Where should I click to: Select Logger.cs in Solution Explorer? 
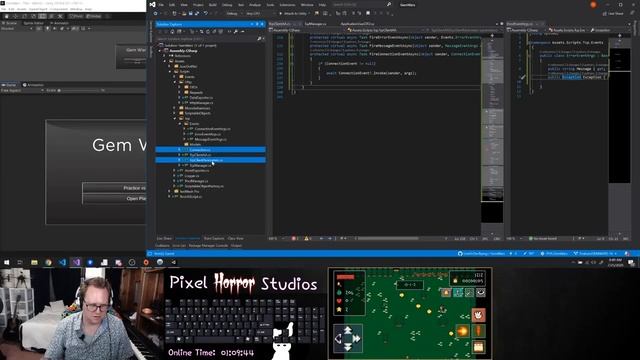pyautogui.click(x=192, y=176)
